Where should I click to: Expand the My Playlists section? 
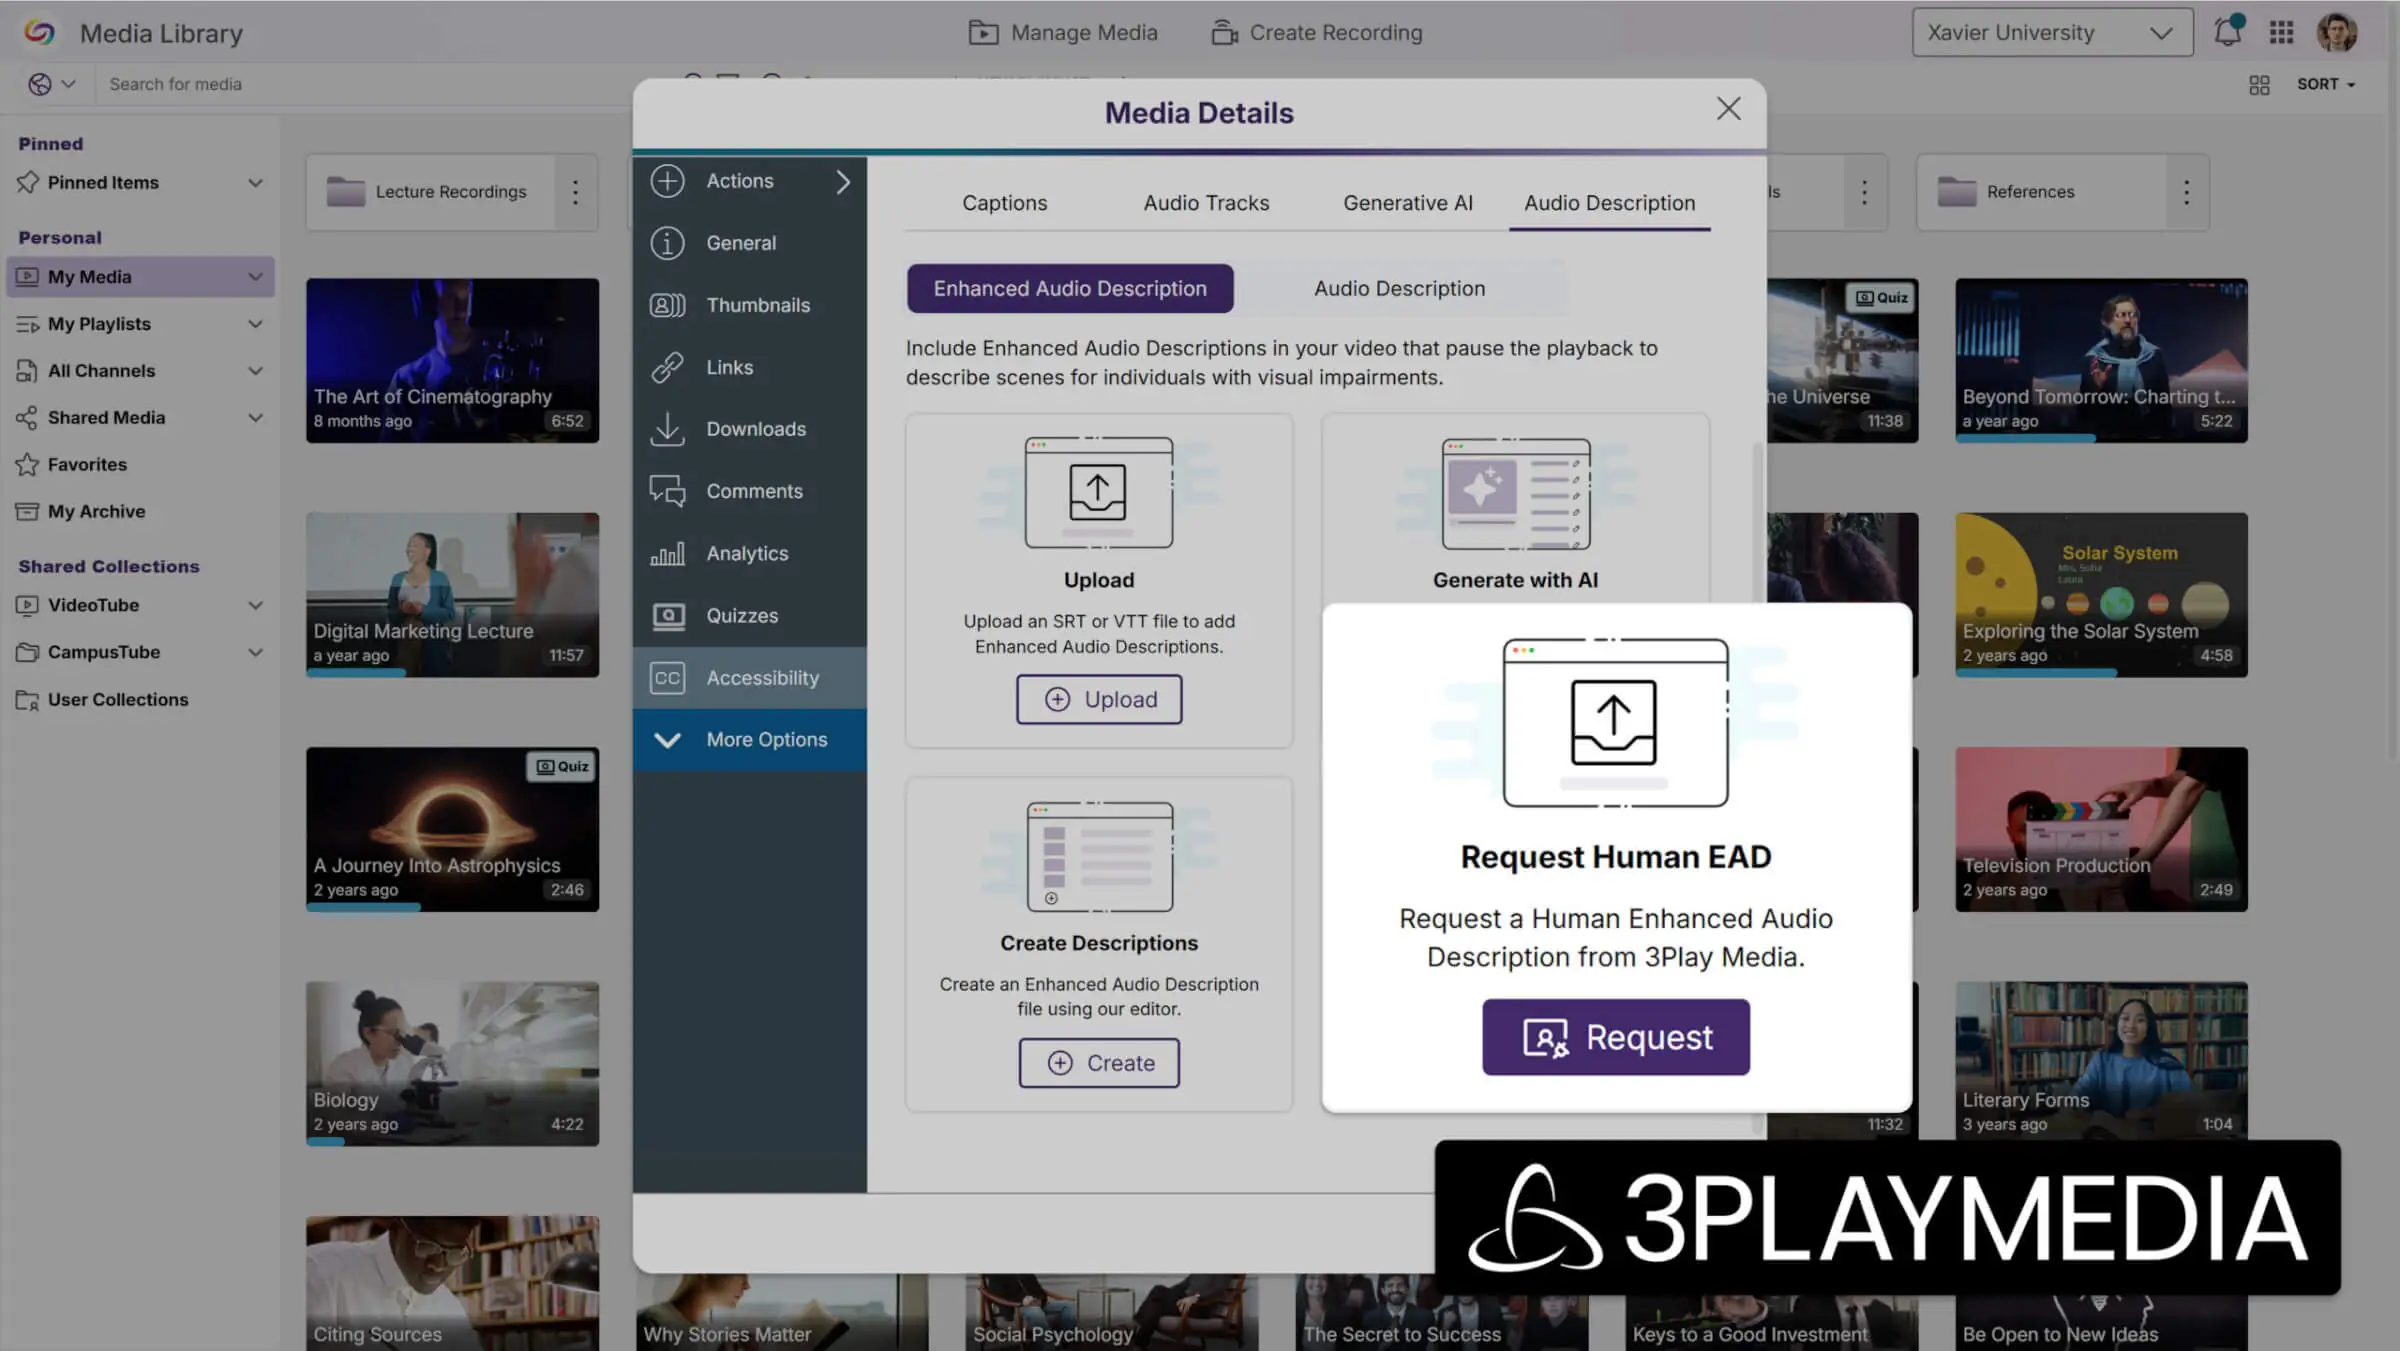(x=255, y=323)
